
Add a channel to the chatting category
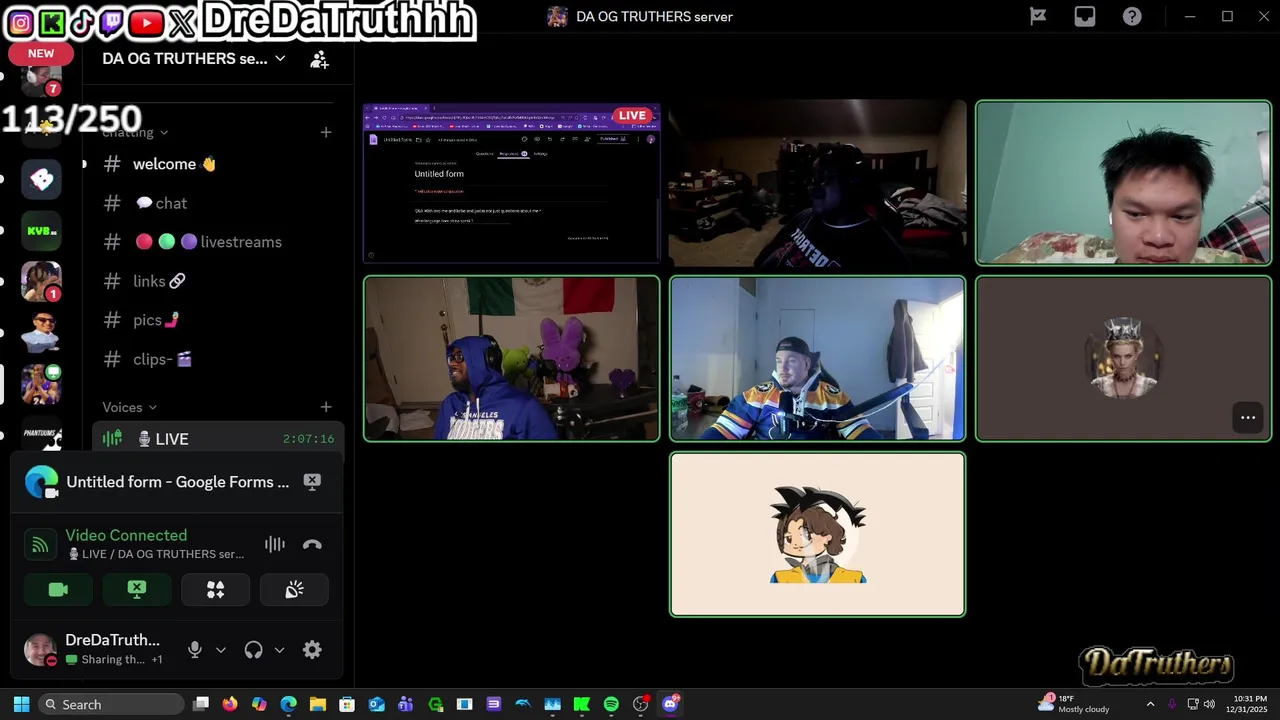[326, 132]
